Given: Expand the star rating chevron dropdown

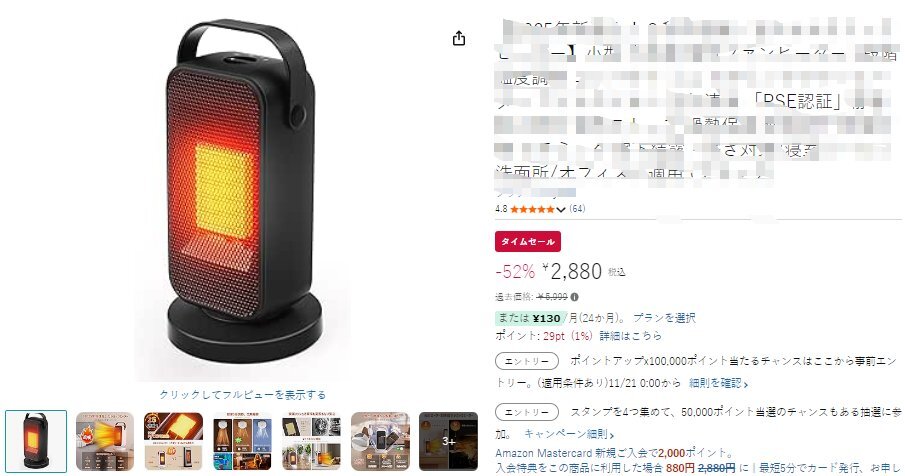Looking at the screenshot, I should click(x=560, y=209).
